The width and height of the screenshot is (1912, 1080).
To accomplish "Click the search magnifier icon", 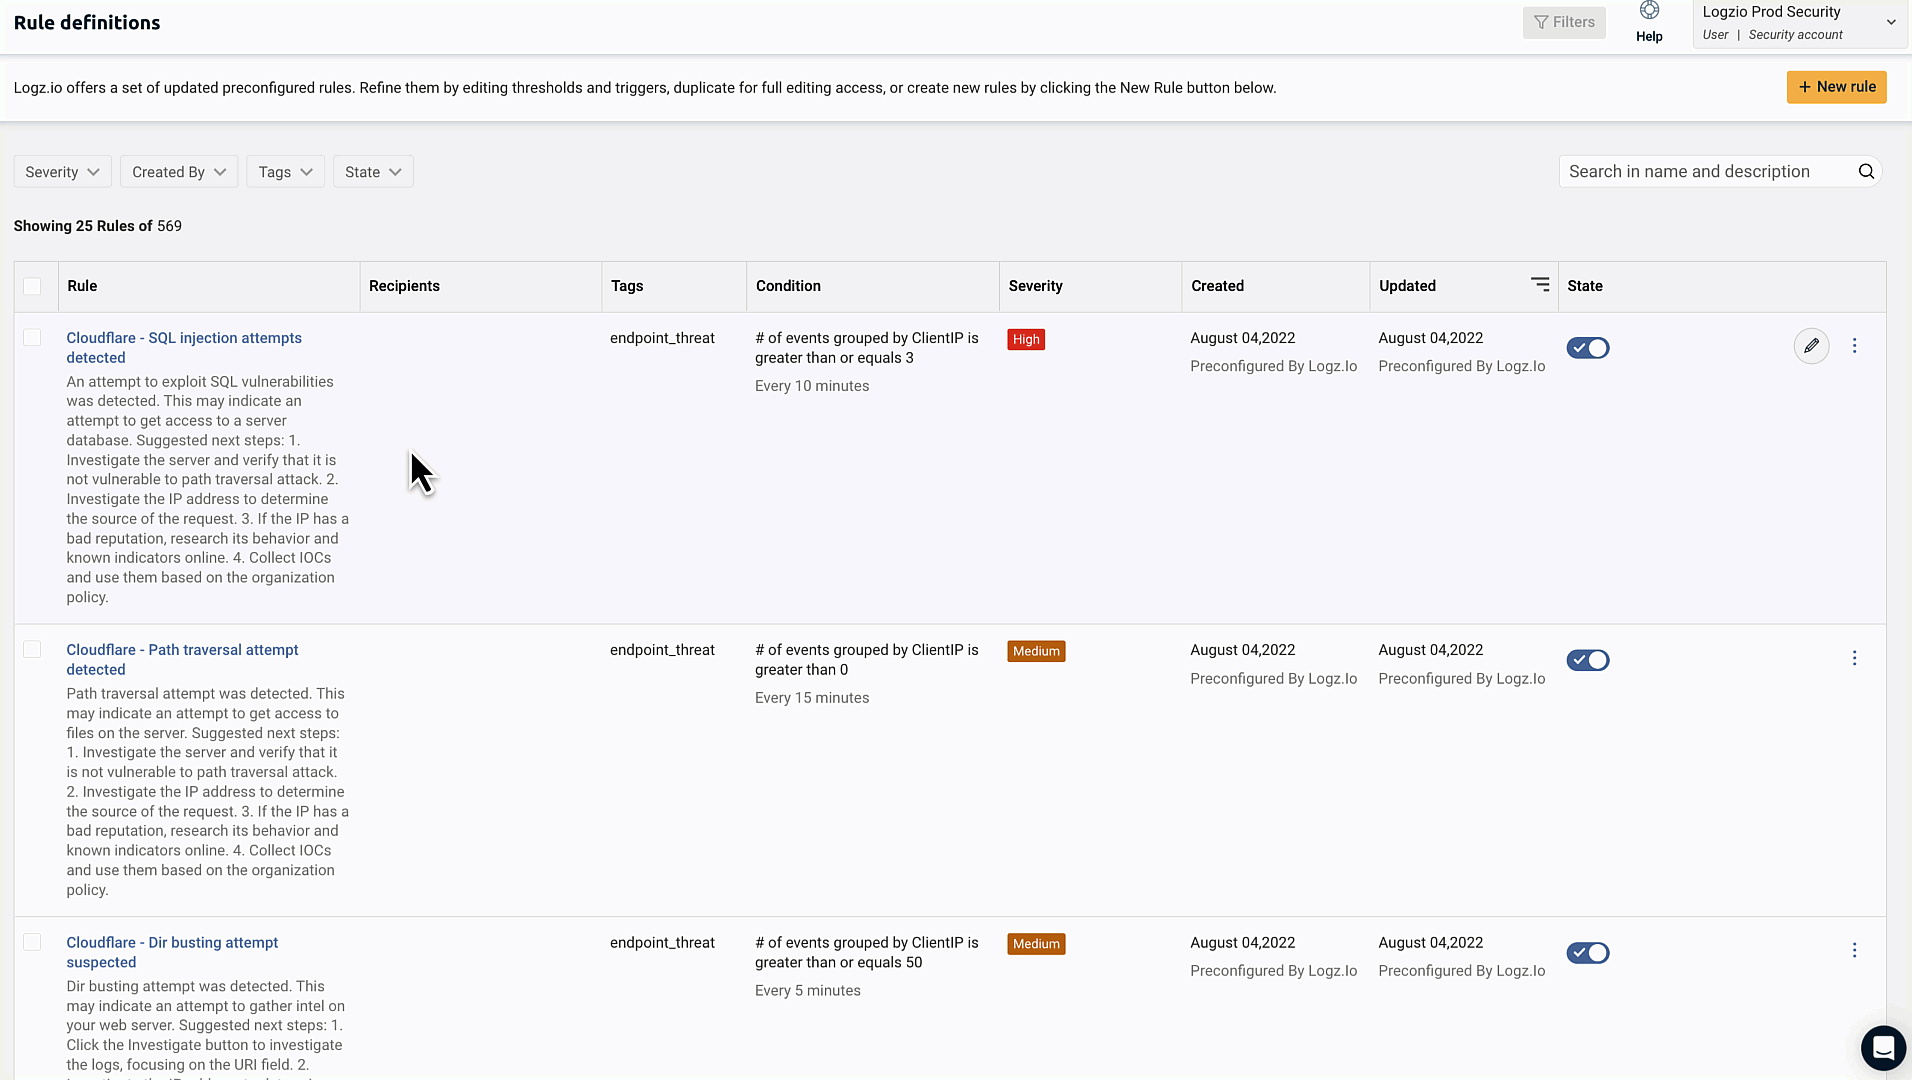I will (1866, 172).
